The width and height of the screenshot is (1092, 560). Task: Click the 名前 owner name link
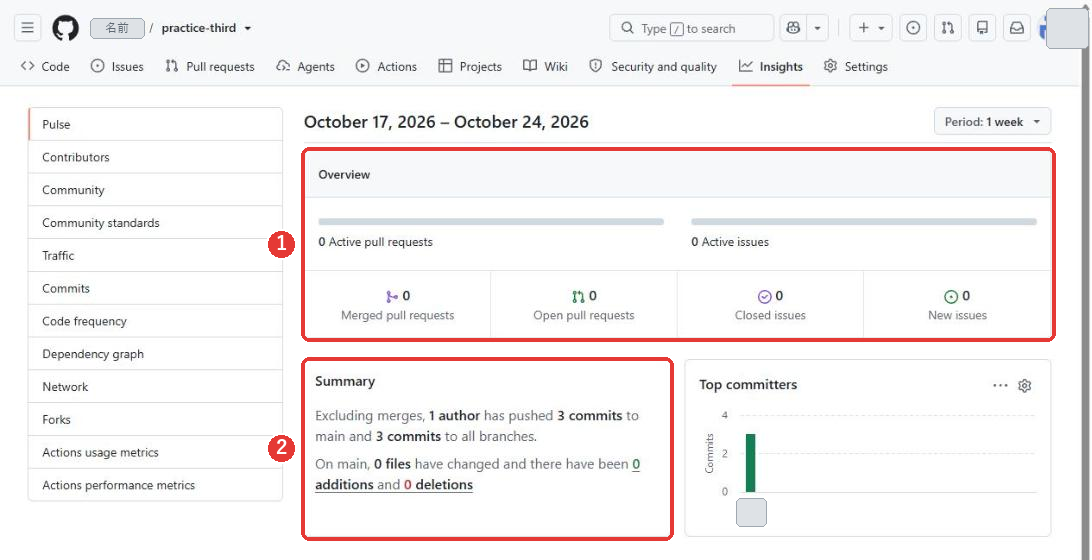click(118, 29)
